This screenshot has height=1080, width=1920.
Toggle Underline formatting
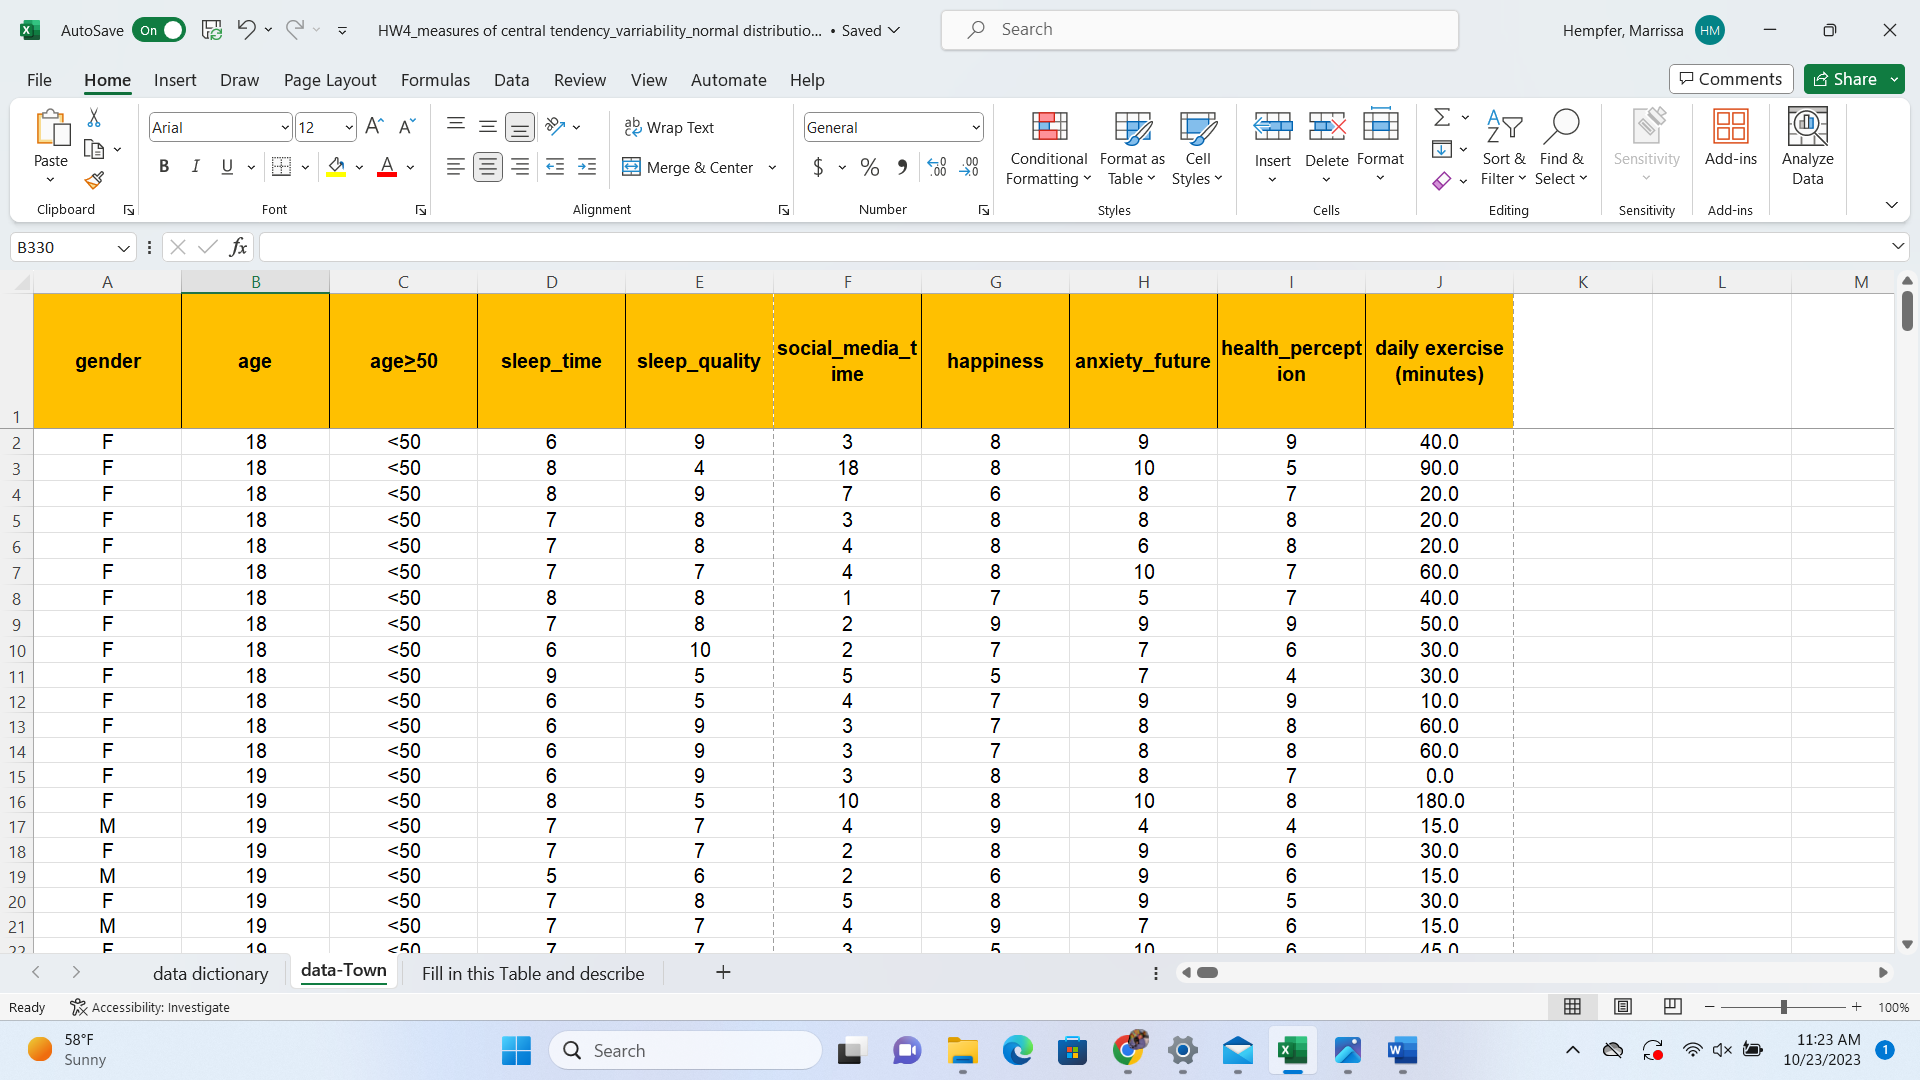[x=226, y=167]
